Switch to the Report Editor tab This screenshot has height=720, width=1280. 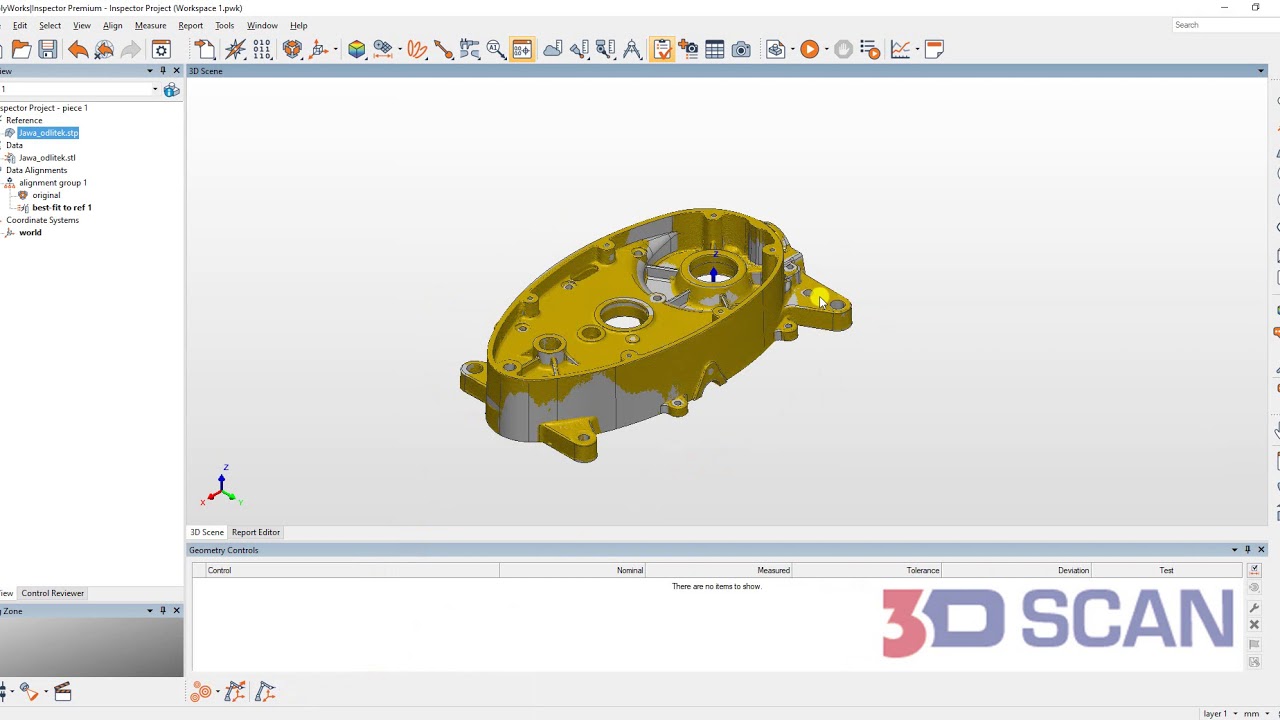click(255, 532)
